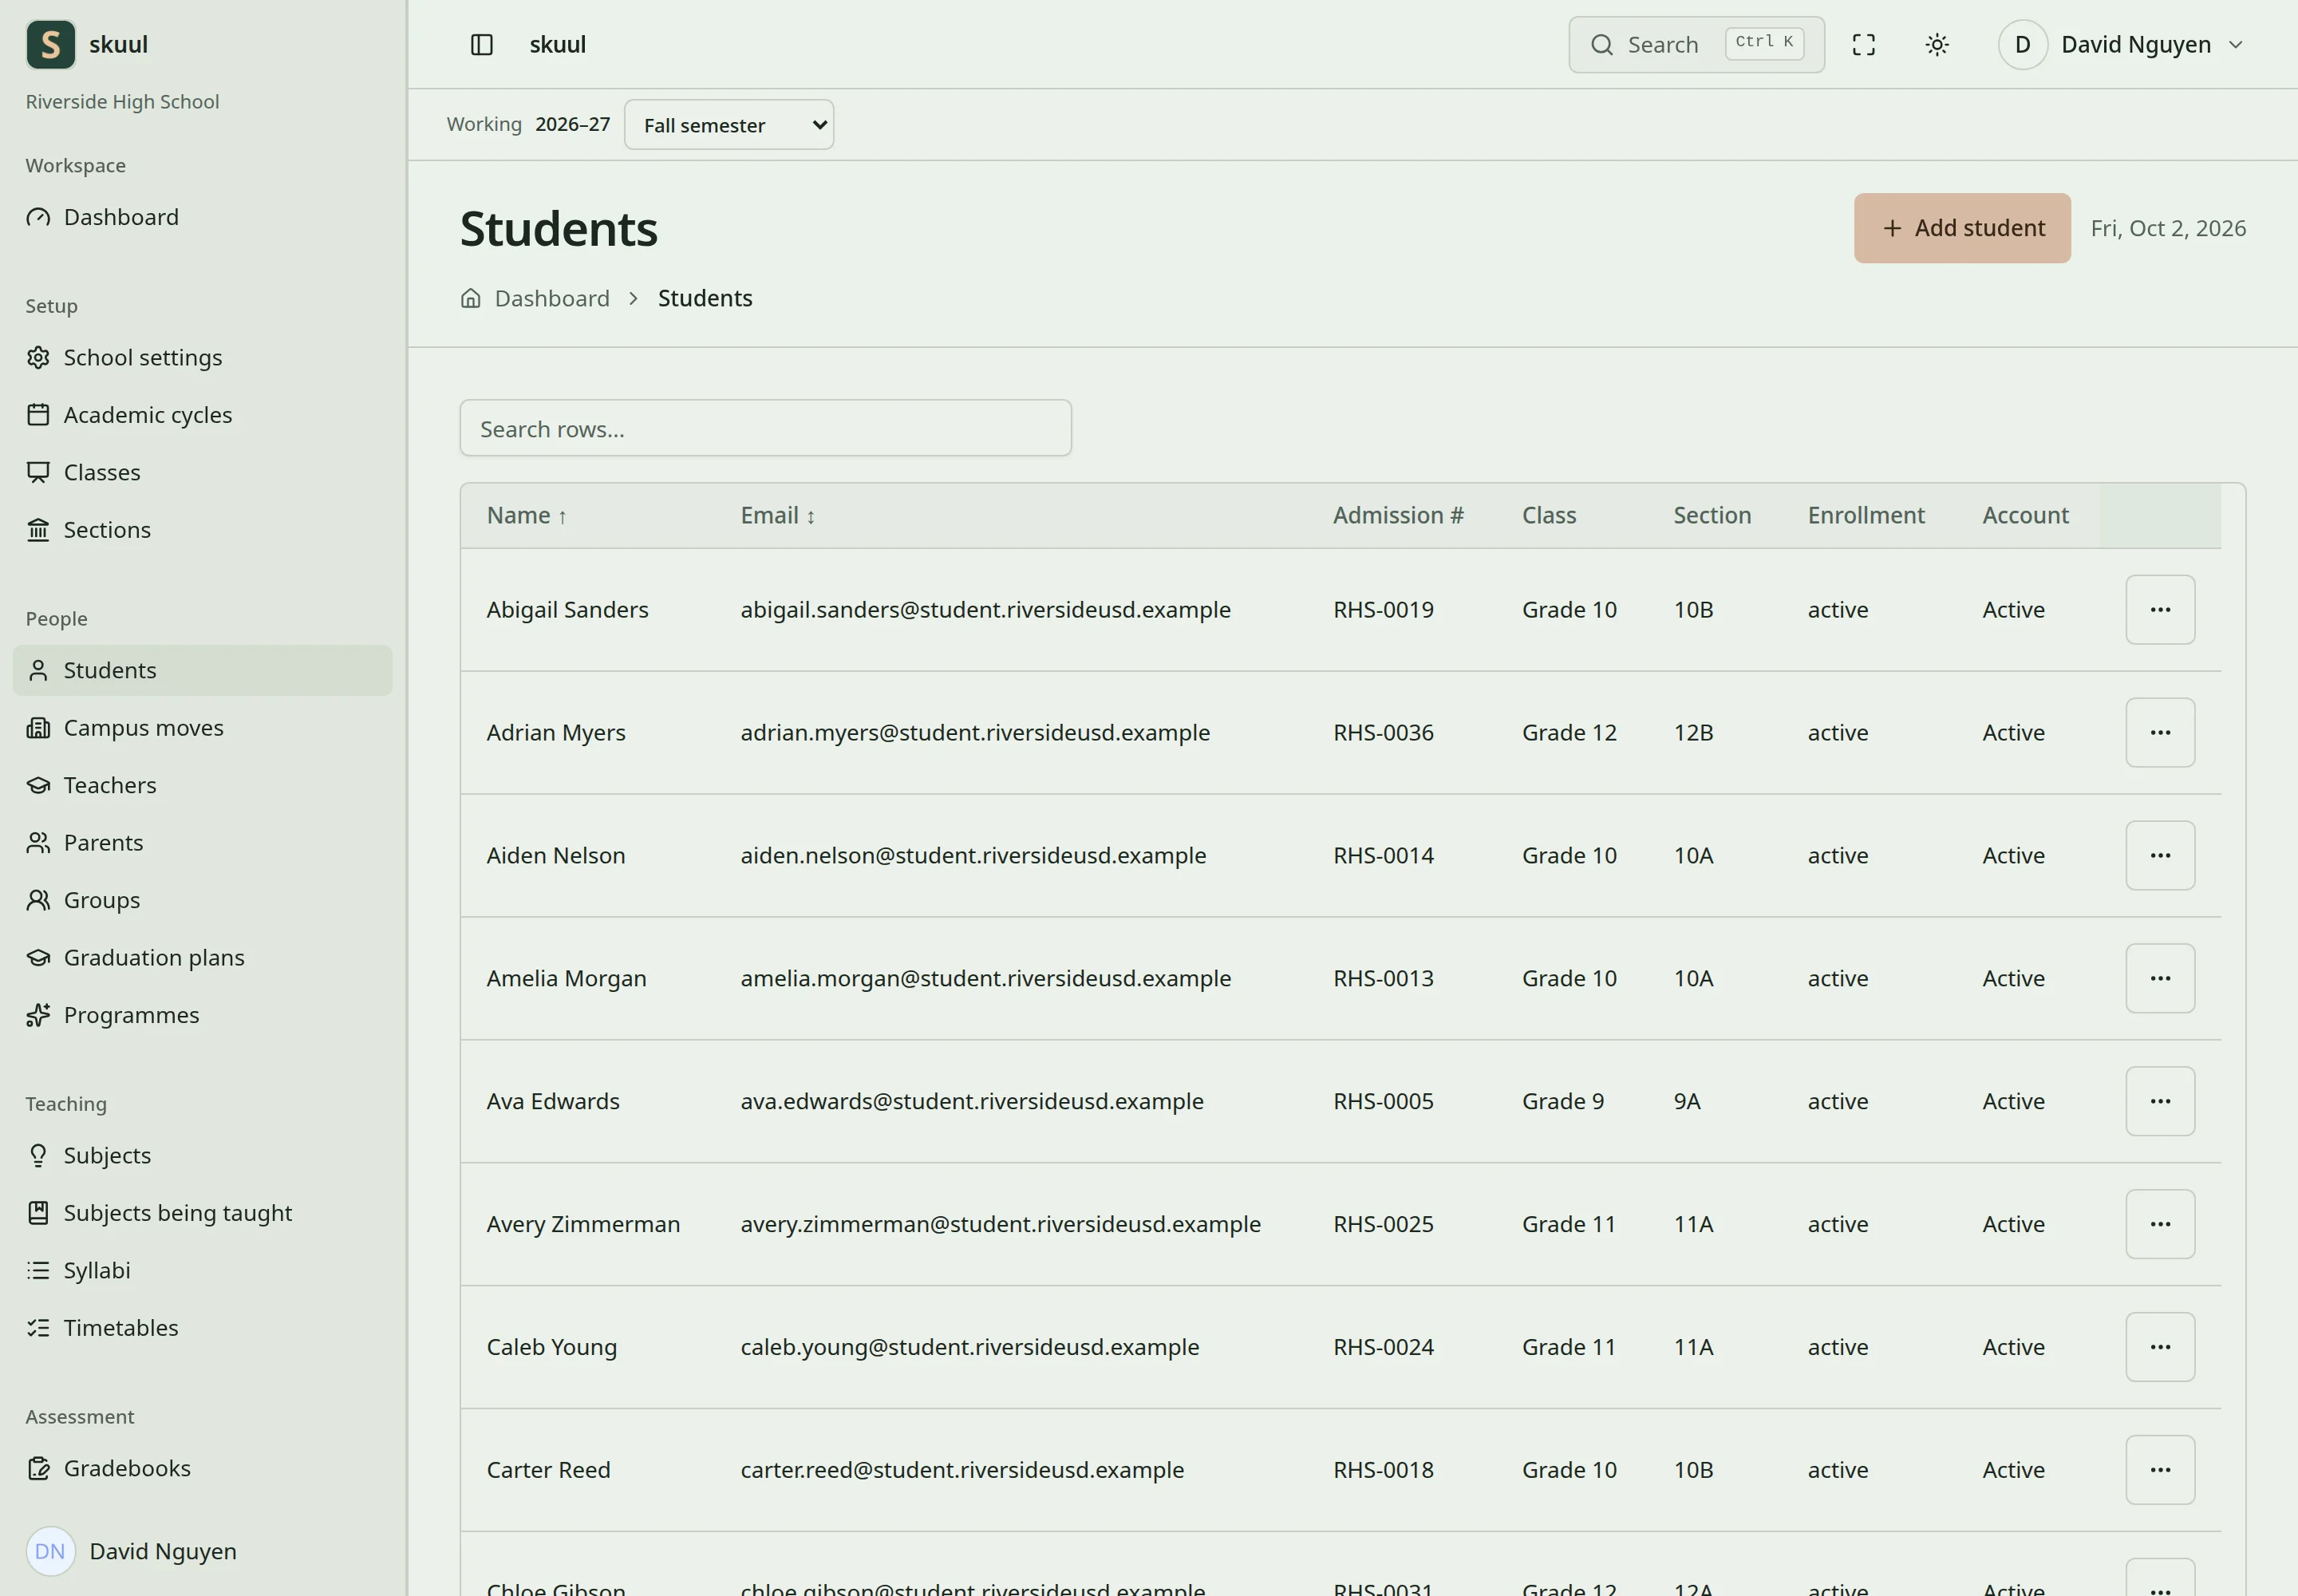Open the actions menu for Abigail Sanders
The height and width of the screenshot is (1596, 2298).
pyautogui.click(x=2160, y=610)
